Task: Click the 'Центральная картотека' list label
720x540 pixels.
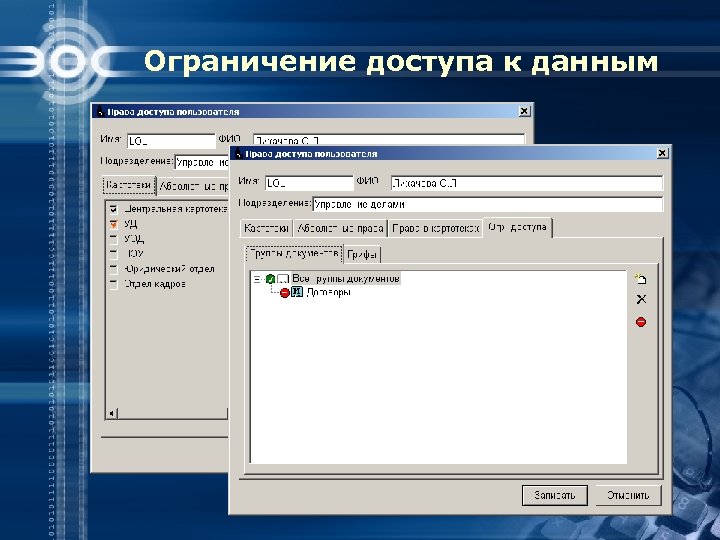Action: (x=175, y=209)
